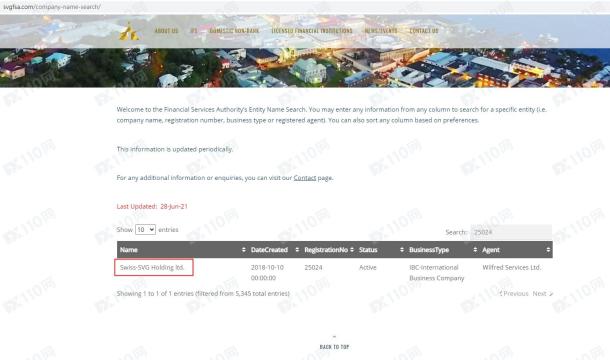Sort by Status column arrows
Screen dimensions: 610x360
click(x=401, y=250)
